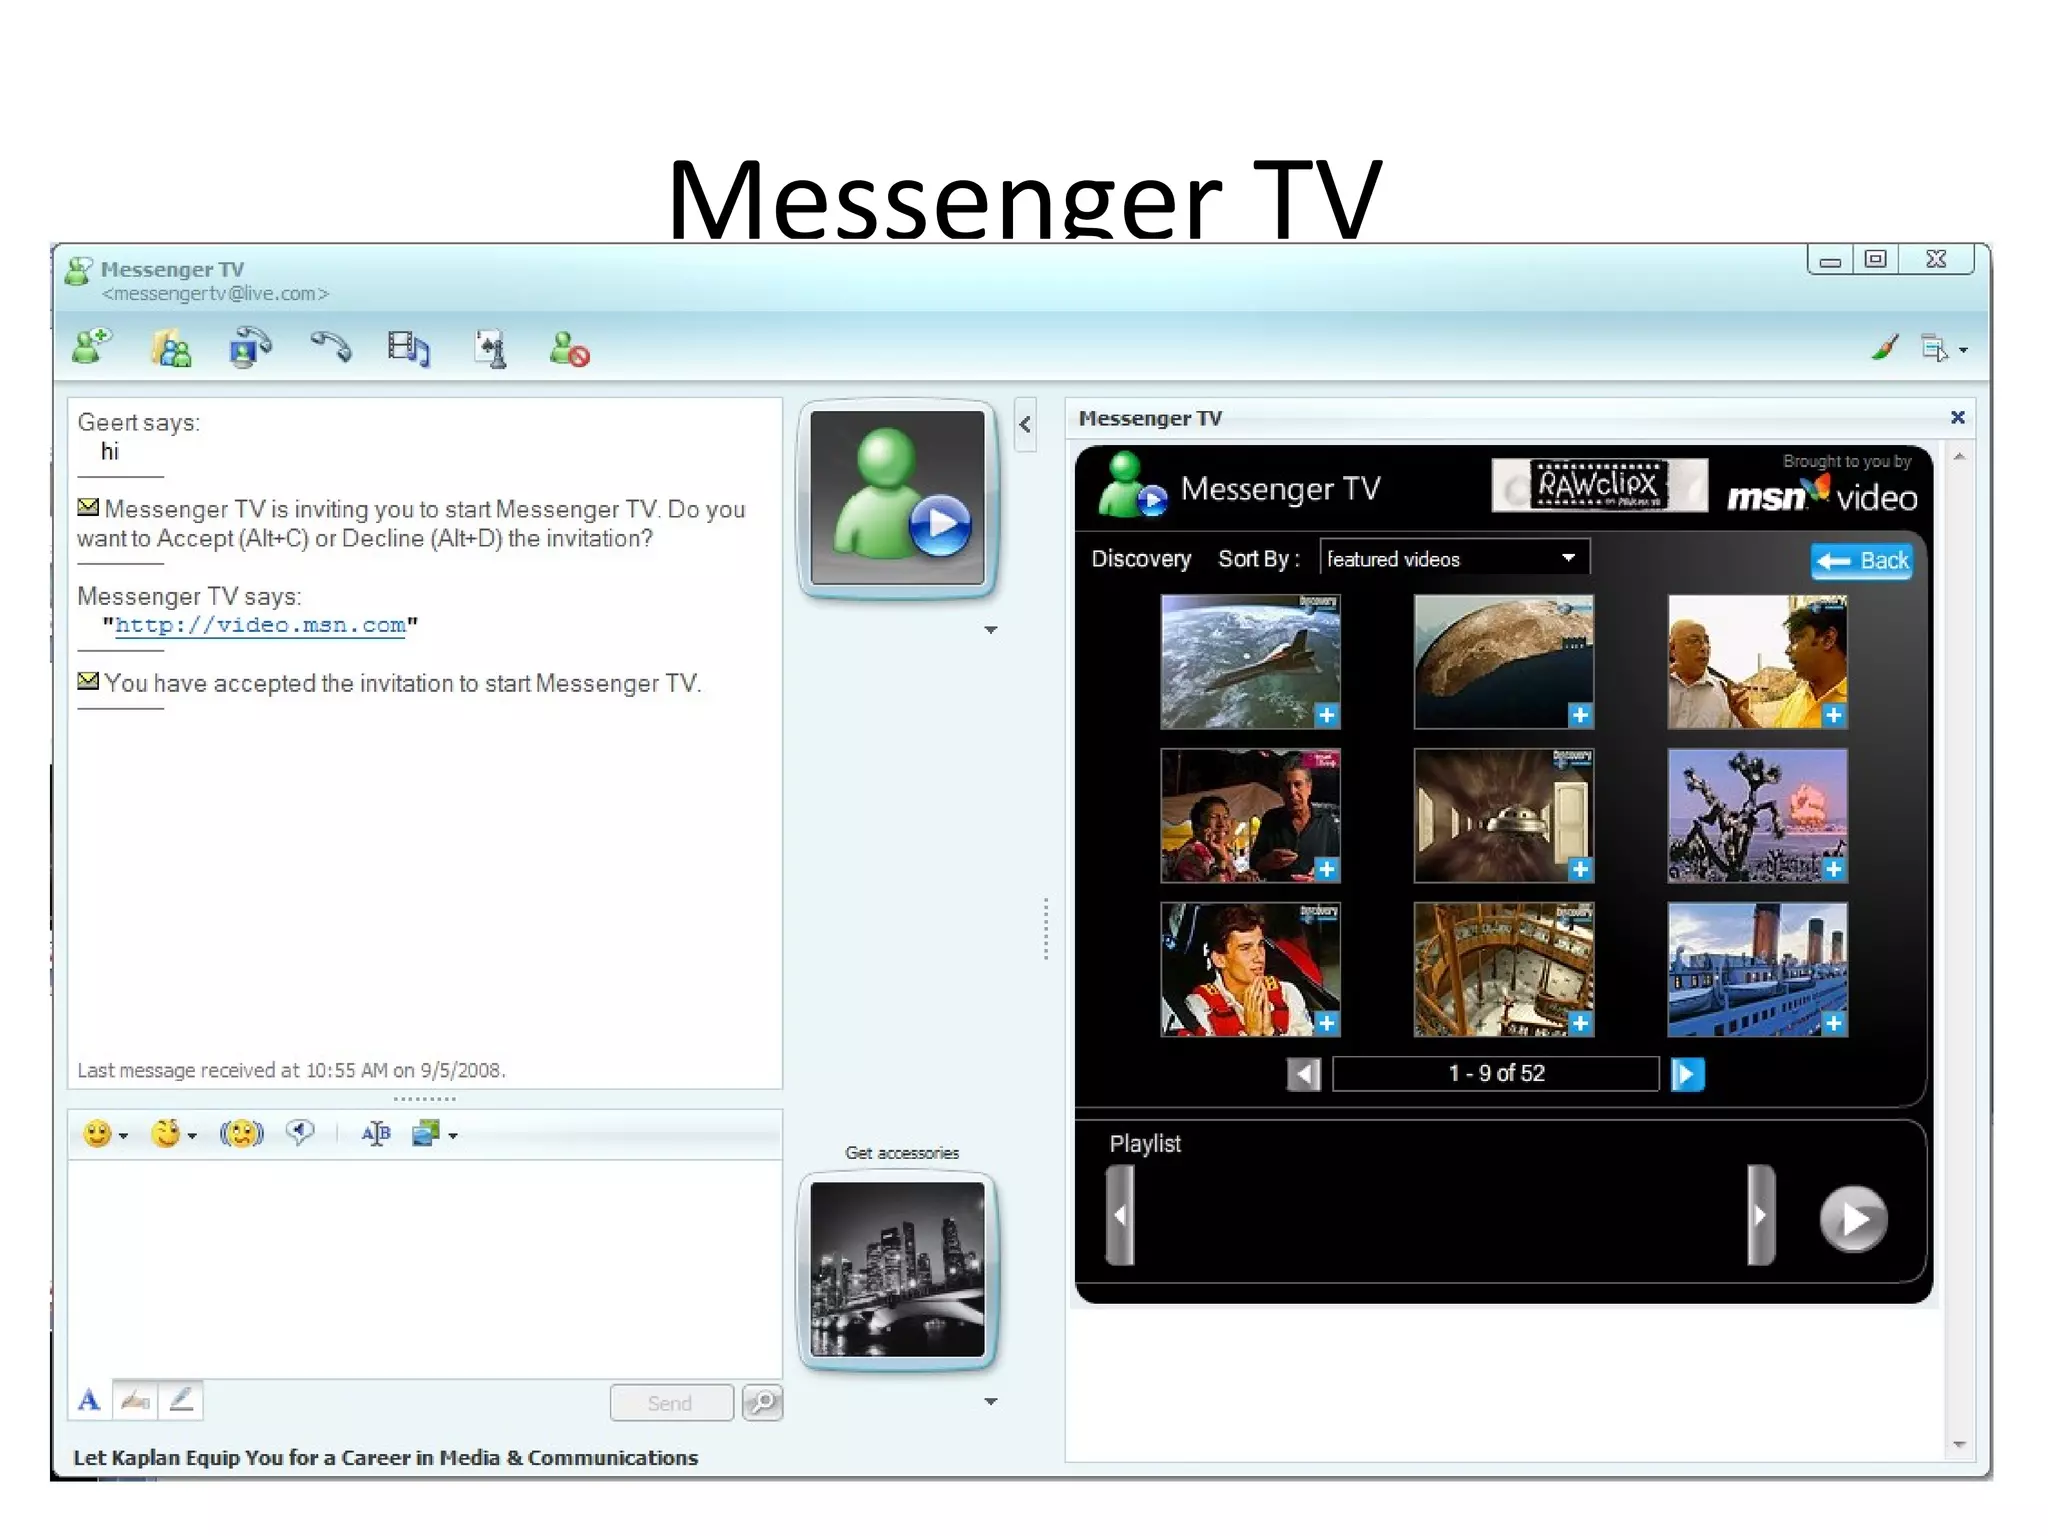Open the invite contacts icon
This screenshot has width=2048, height=1536.
point(171,349)
